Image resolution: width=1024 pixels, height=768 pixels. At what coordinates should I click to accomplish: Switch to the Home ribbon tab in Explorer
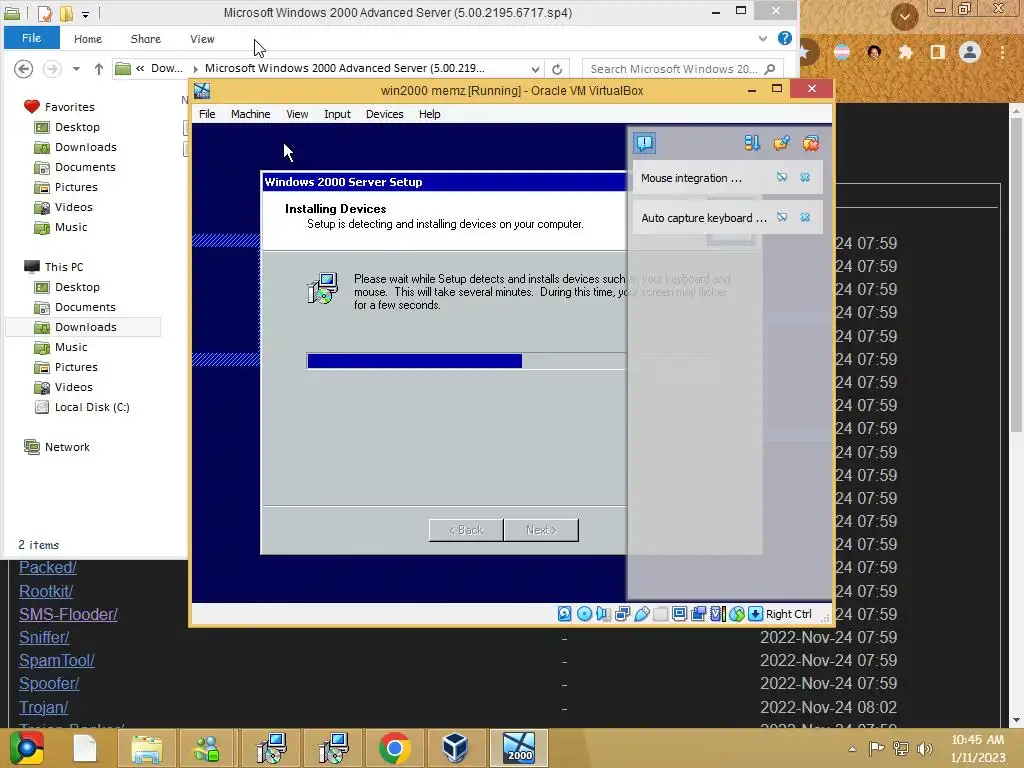(x=88, y=39)
